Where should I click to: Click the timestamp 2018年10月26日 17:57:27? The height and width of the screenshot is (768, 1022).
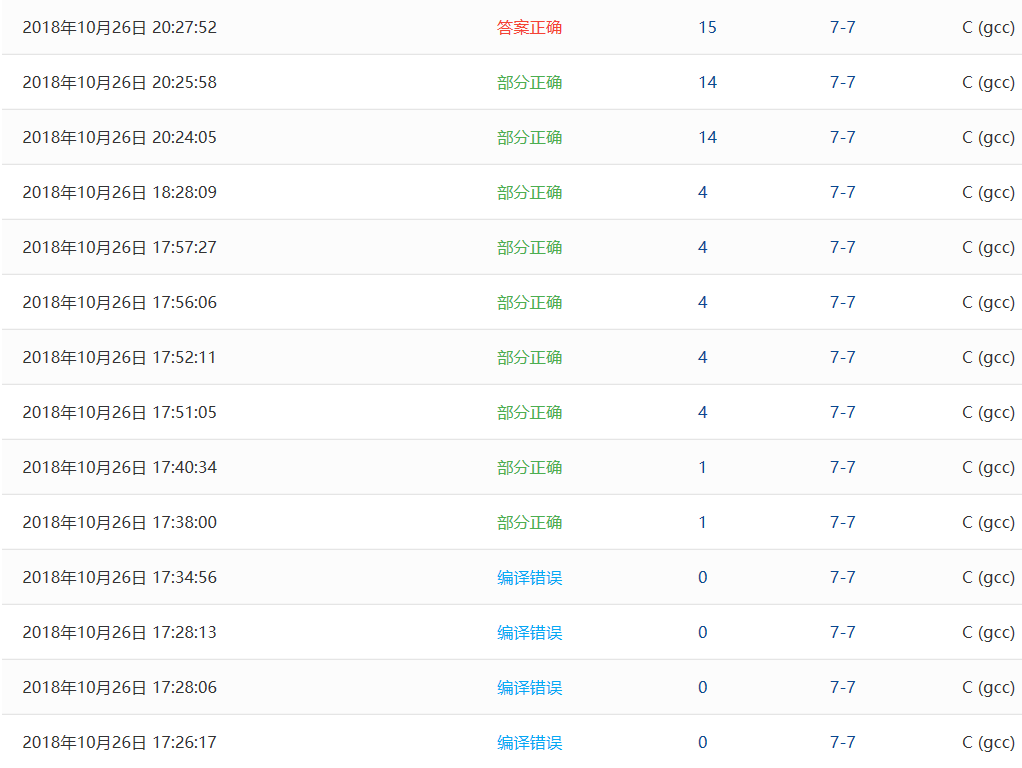pyautogui.click(x=119, y=247)
